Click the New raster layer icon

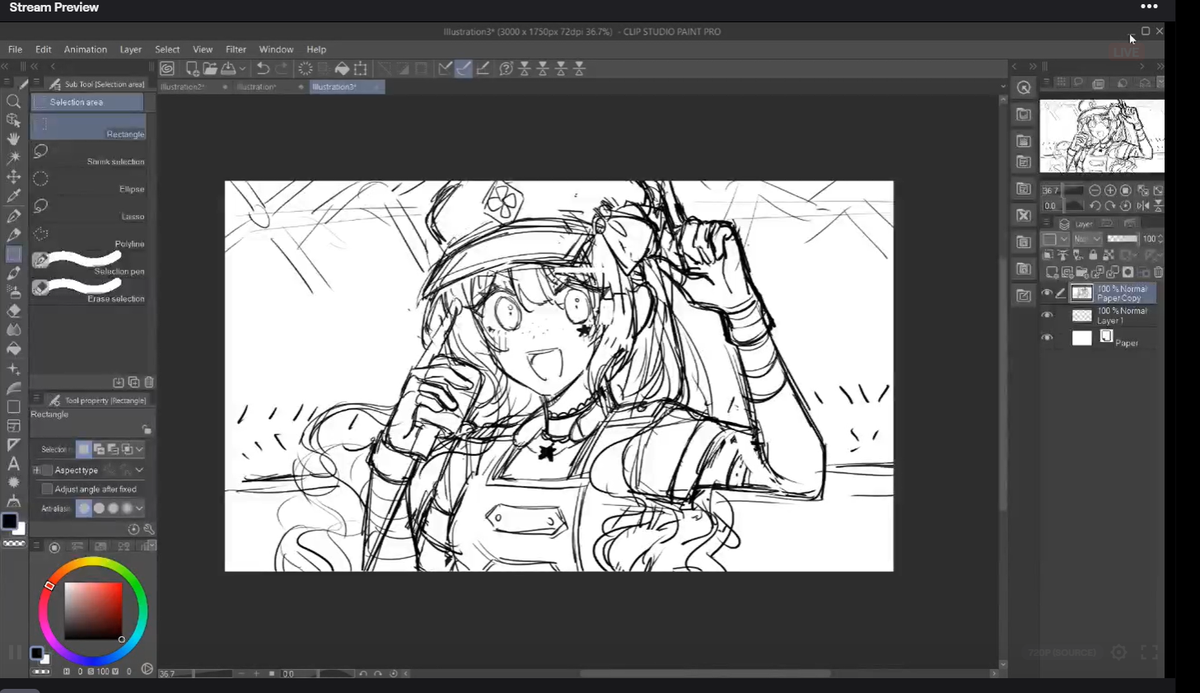click(1052, 272)
